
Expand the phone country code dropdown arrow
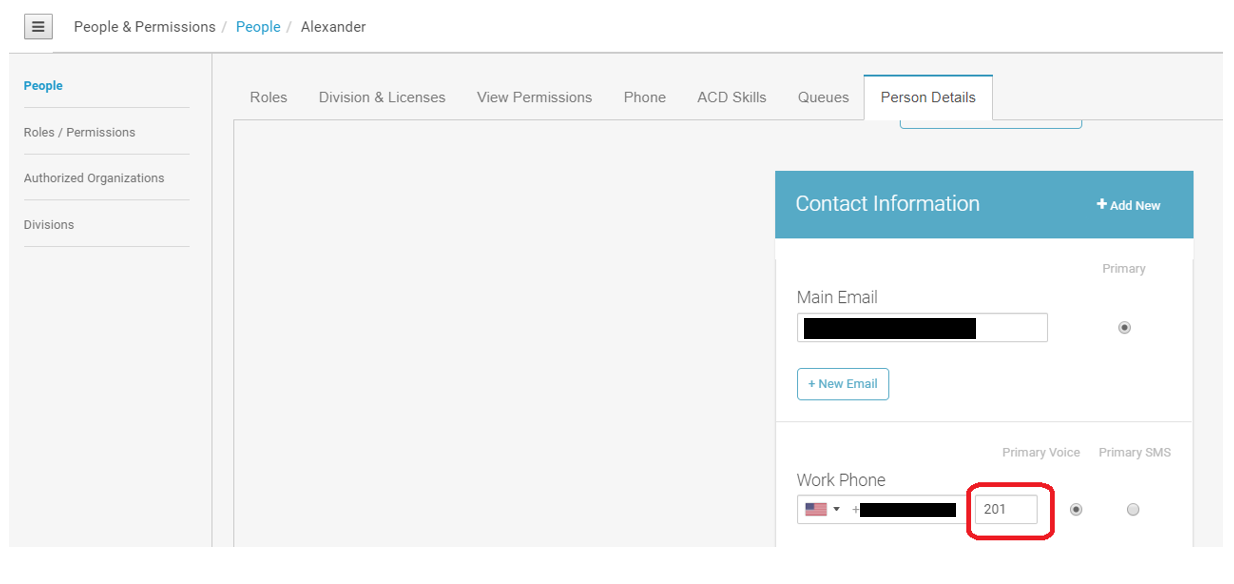(x=837, y=509)
